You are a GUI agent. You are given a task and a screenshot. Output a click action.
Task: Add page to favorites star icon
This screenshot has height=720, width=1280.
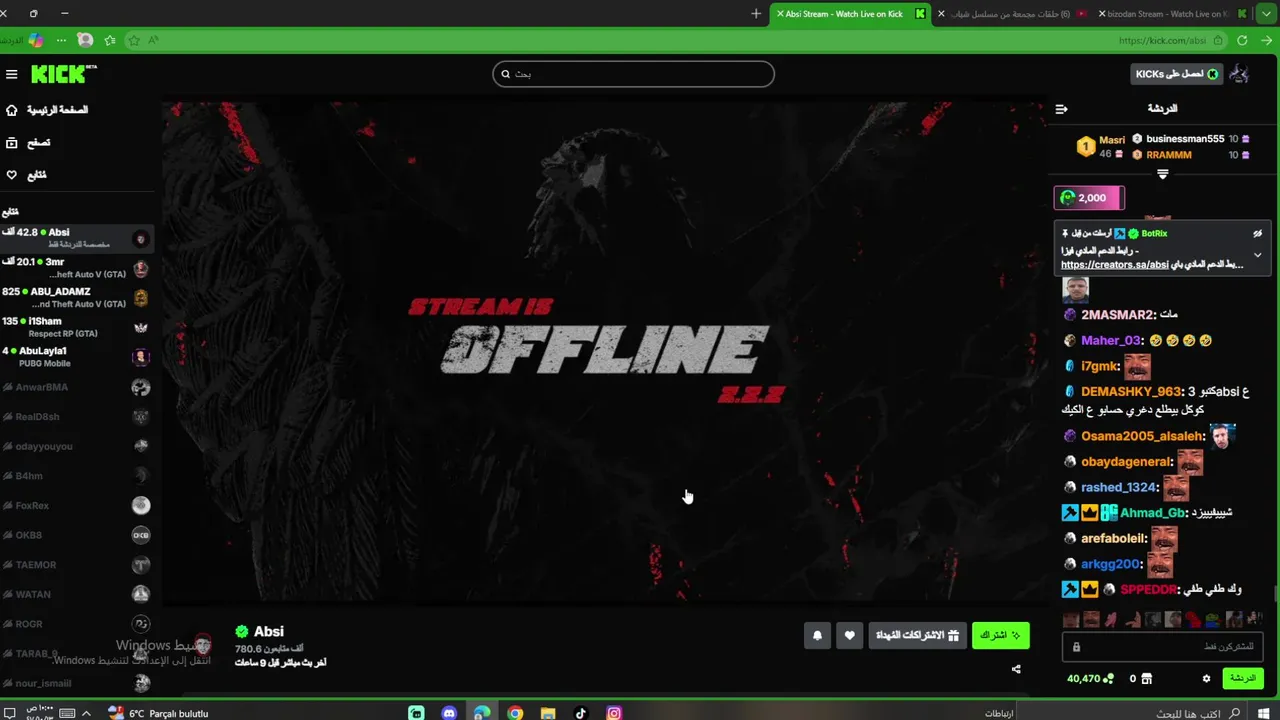click(x=133, y=40)
